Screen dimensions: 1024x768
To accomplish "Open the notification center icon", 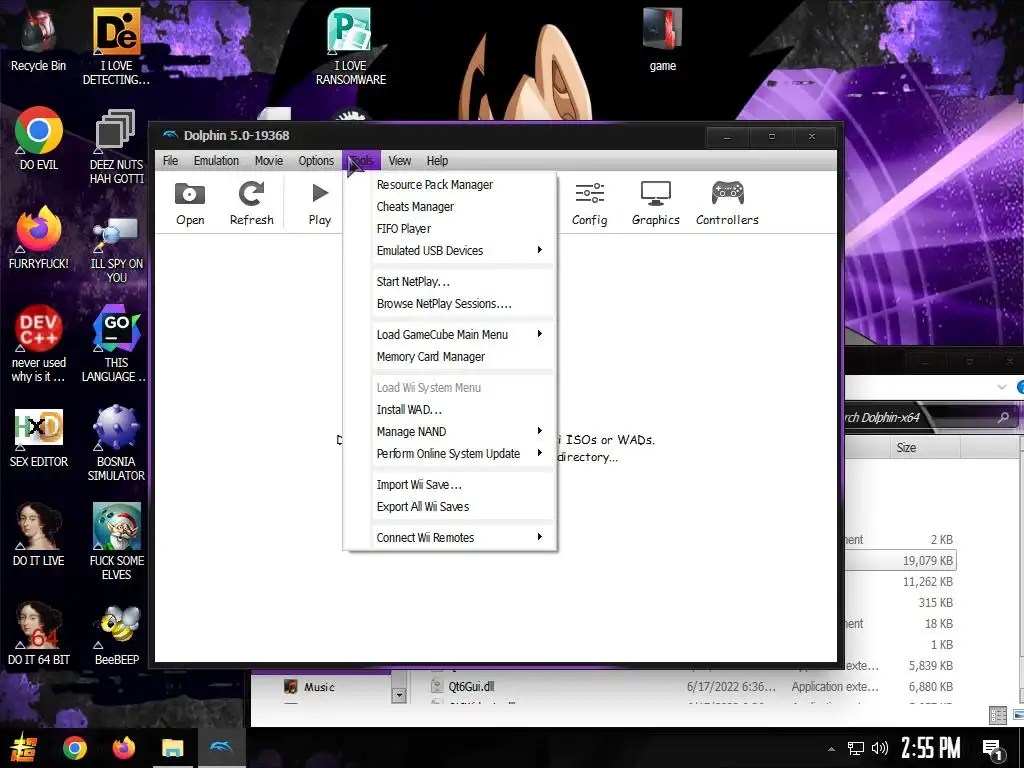I will (993, 748).
